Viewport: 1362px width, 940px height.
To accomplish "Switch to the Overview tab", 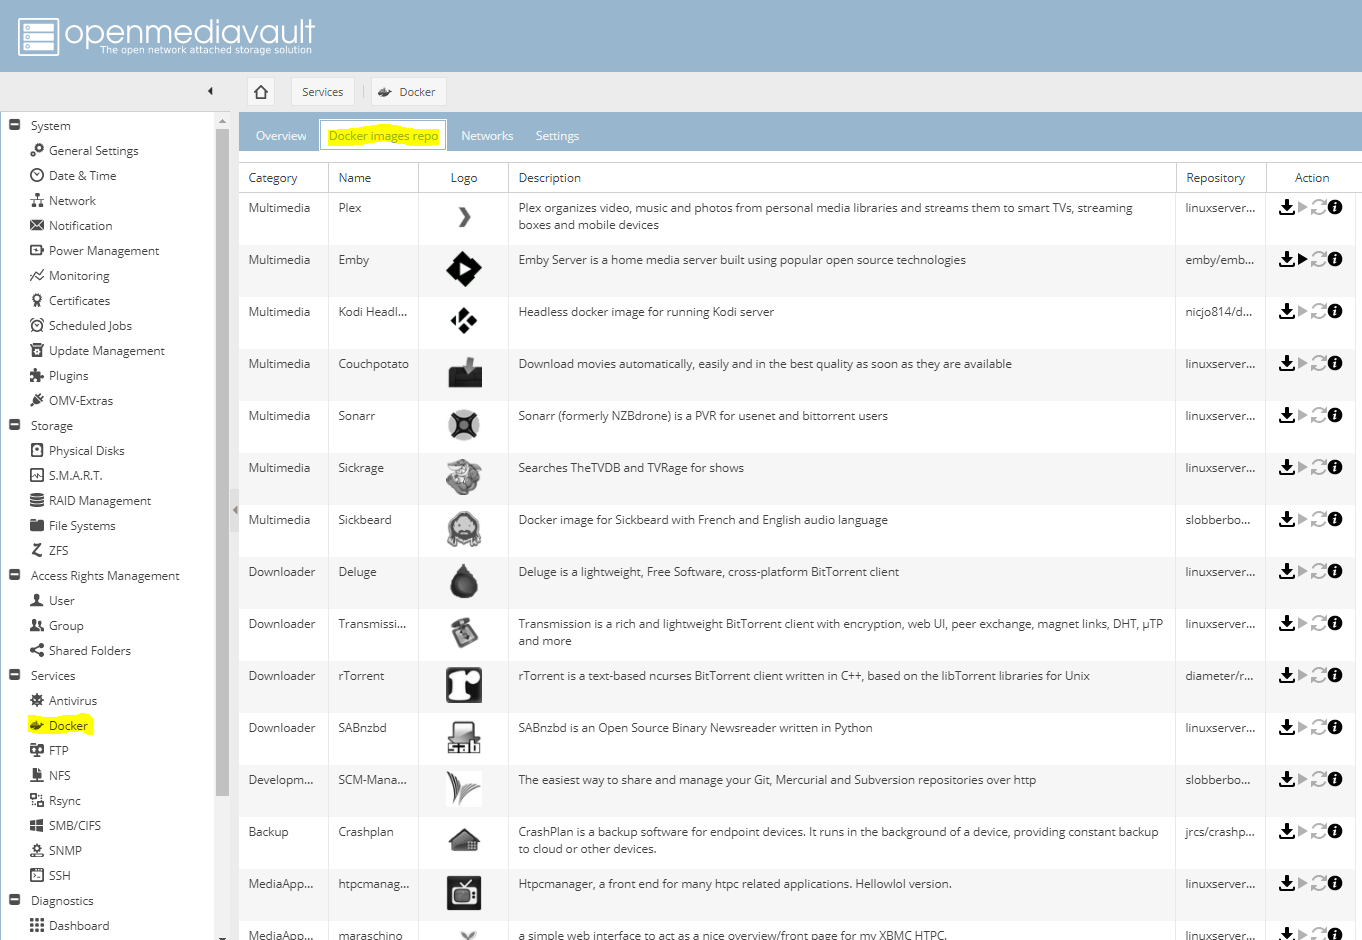I will tap(281, 136).
